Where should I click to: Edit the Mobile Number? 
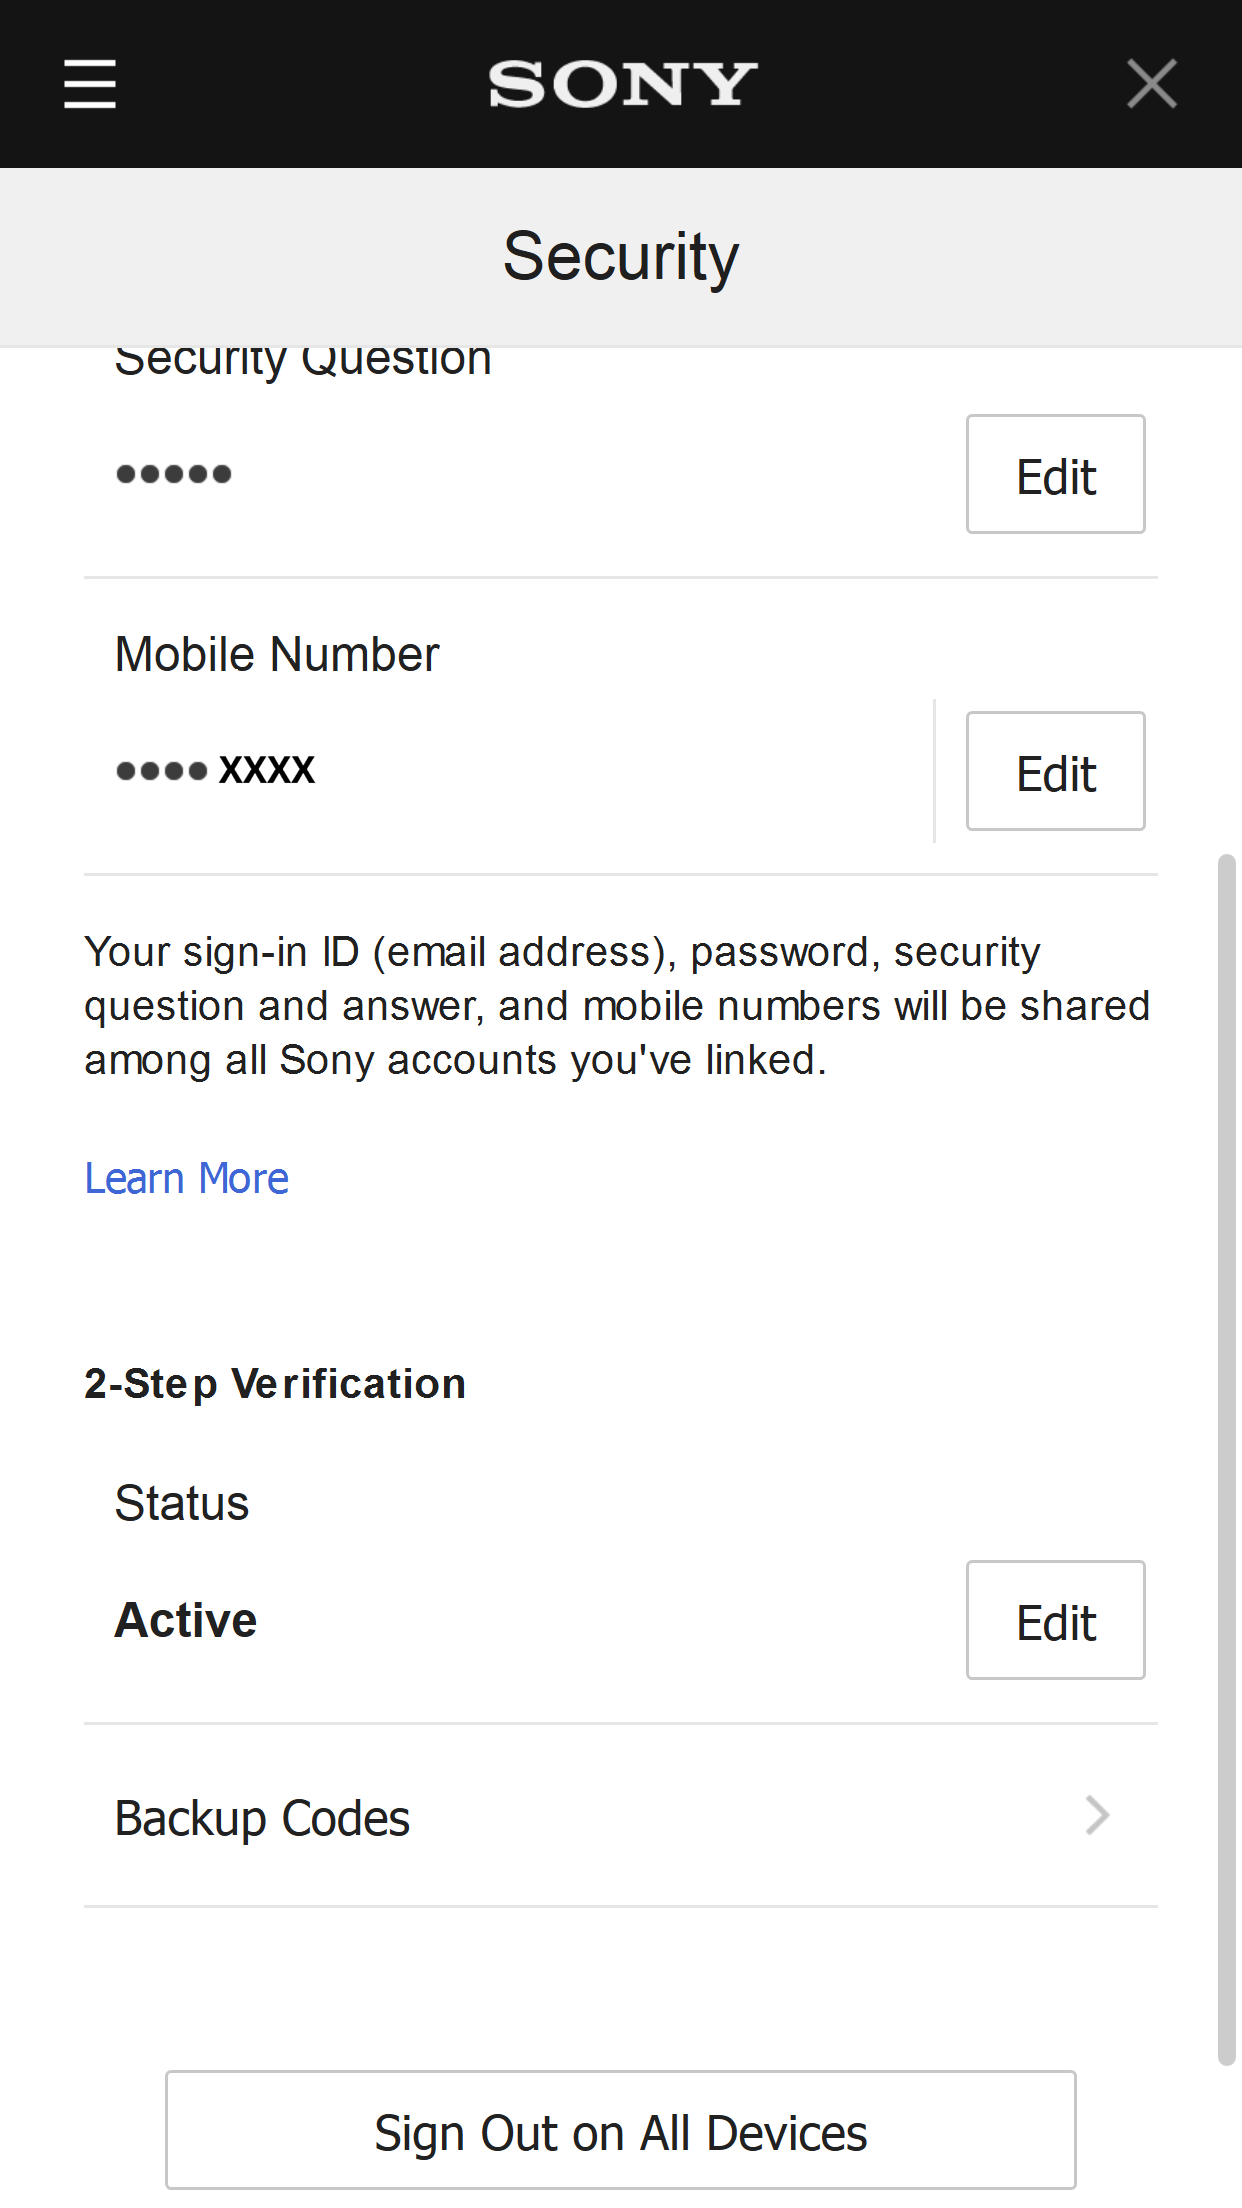click(x=1055, y=771)
